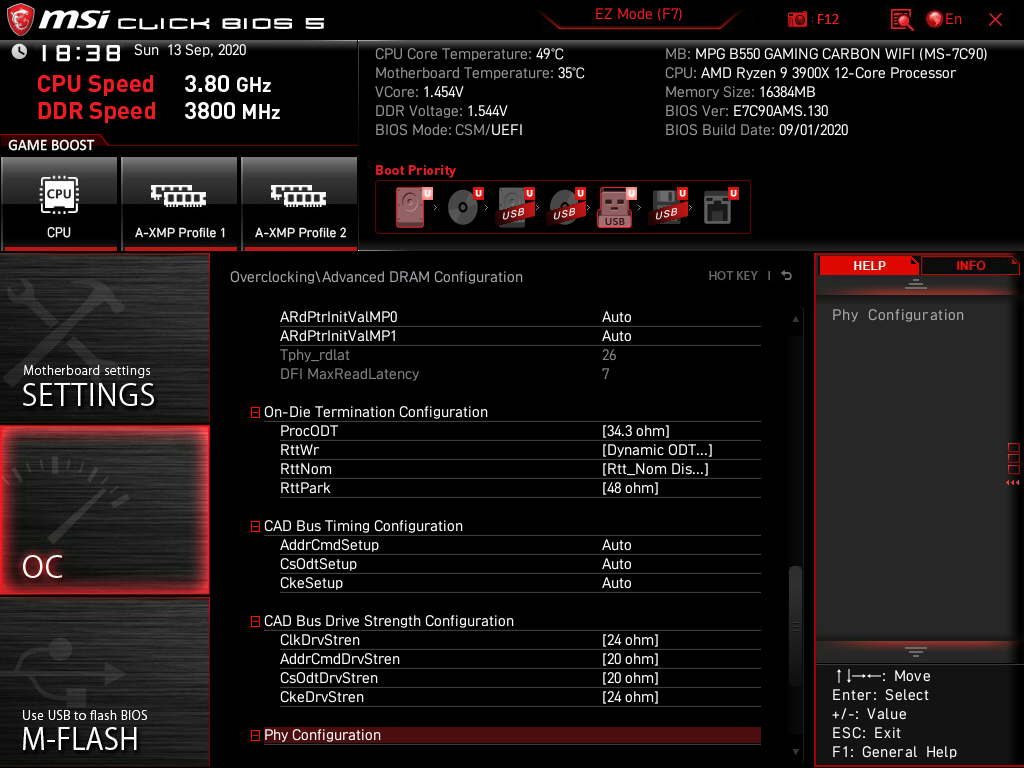This screenshot has height=768, width=1024.
Task: Open RttPark 48 ohm dropdown
Action: pyautogui.click(x=630, y=488)
